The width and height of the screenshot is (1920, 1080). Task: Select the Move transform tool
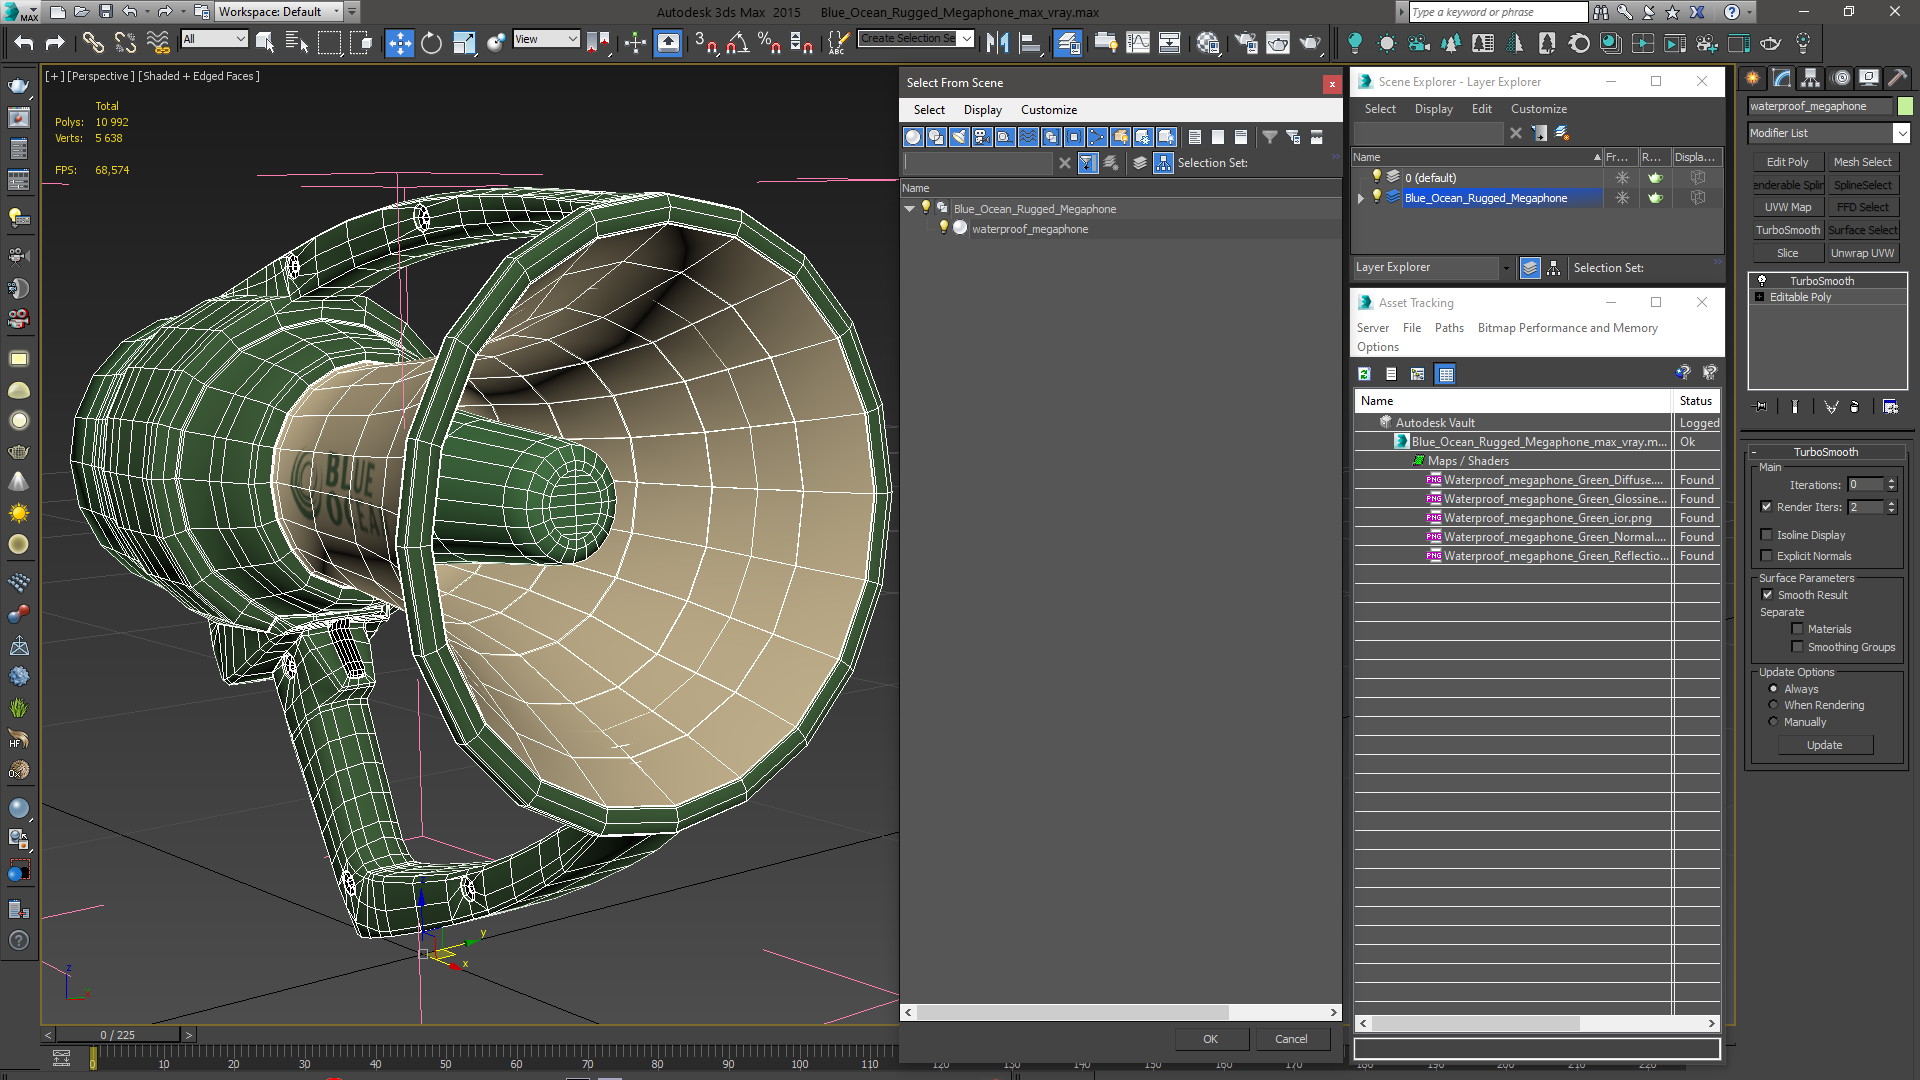pos(399,43)
